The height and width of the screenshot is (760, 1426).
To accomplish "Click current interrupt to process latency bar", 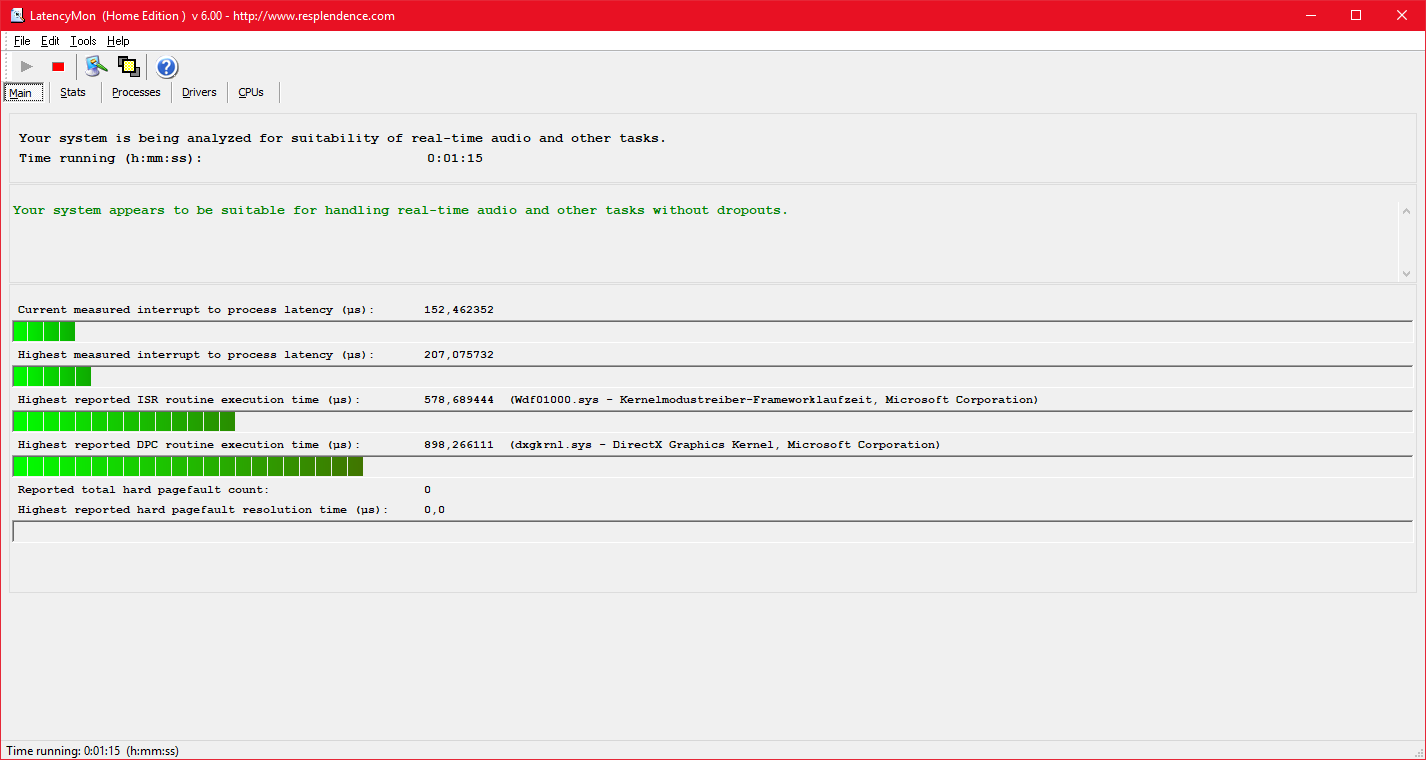I will pyautogui.click(x=713, y=331).
